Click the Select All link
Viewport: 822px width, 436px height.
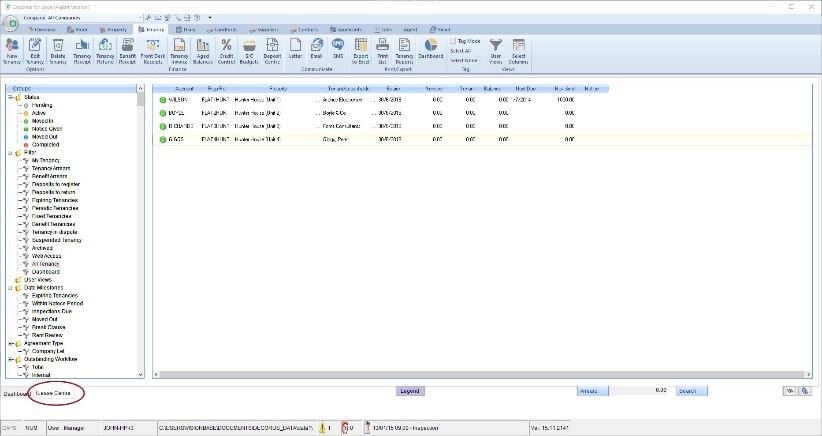click(x=461, y=50)
